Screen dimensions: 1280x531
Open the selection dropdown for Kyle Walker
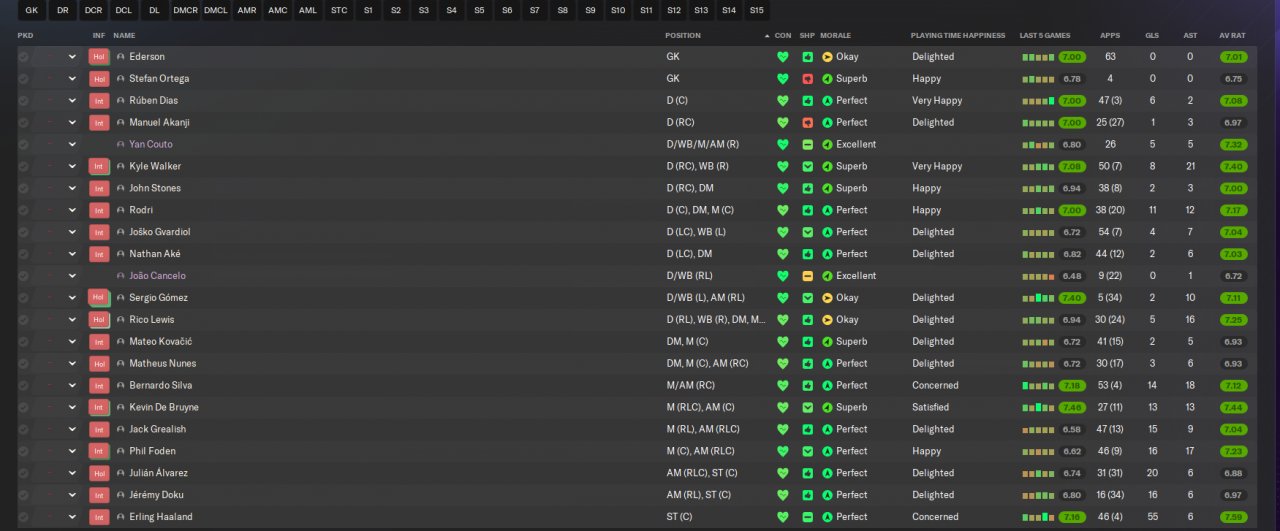coord(72,167)
